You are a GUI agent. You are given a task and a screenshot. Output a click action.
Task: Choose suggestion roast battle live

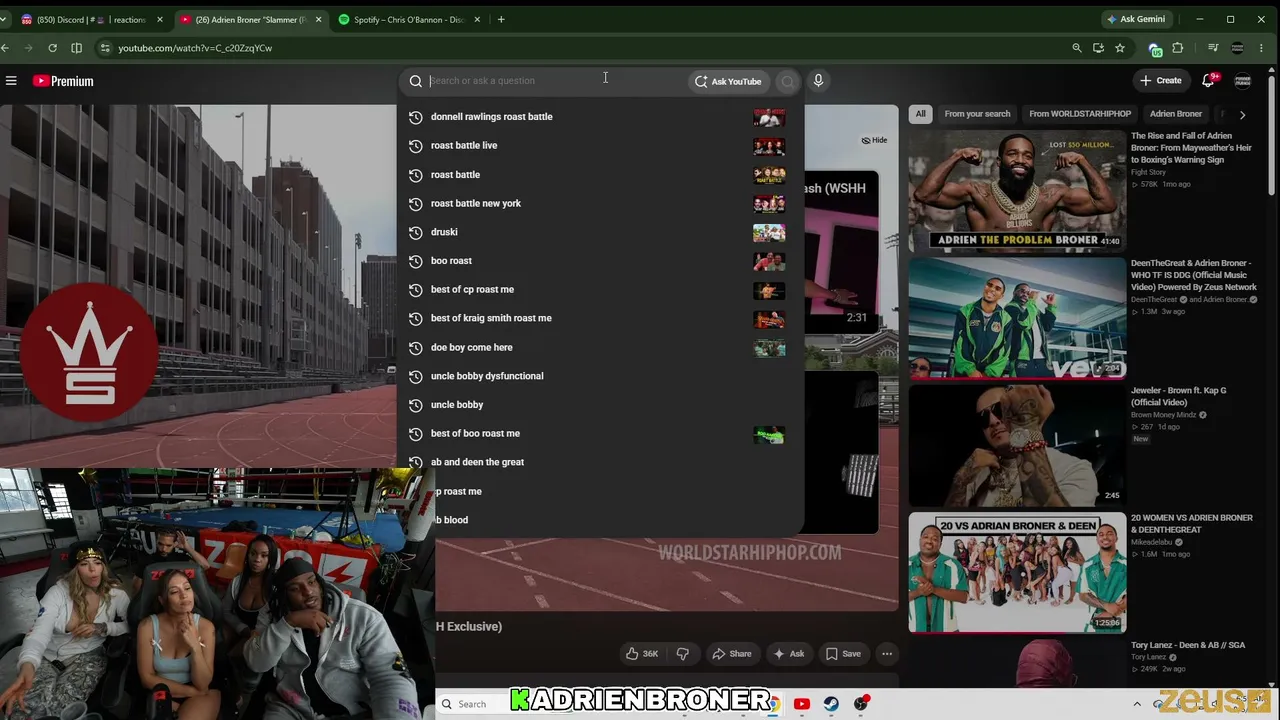[x=600, y=146]
